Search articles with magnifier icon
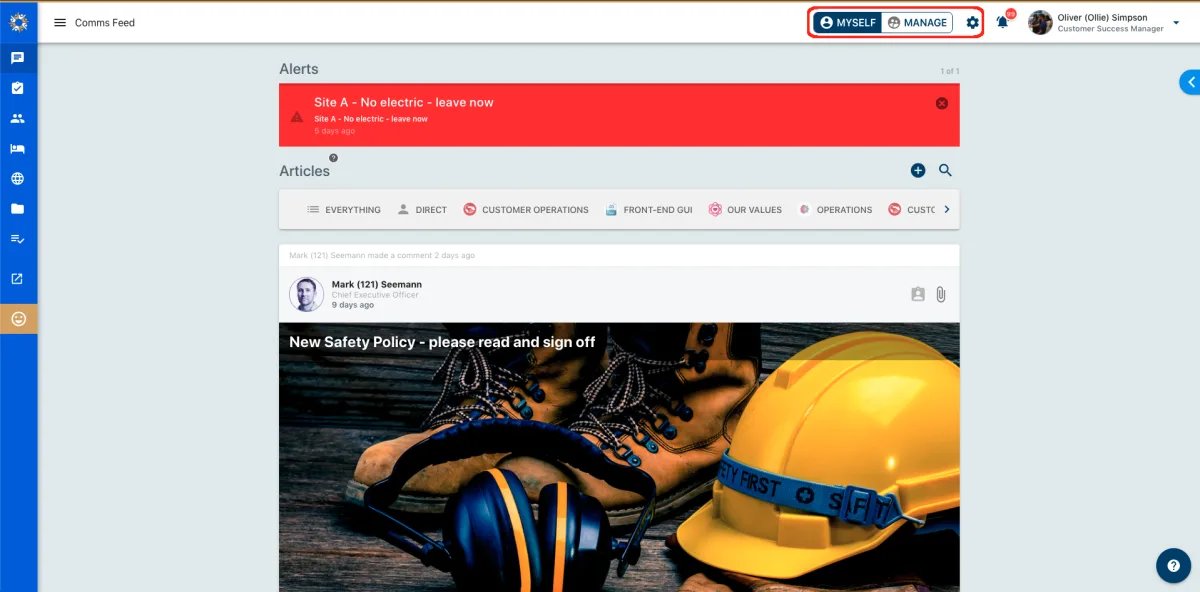 945,171
